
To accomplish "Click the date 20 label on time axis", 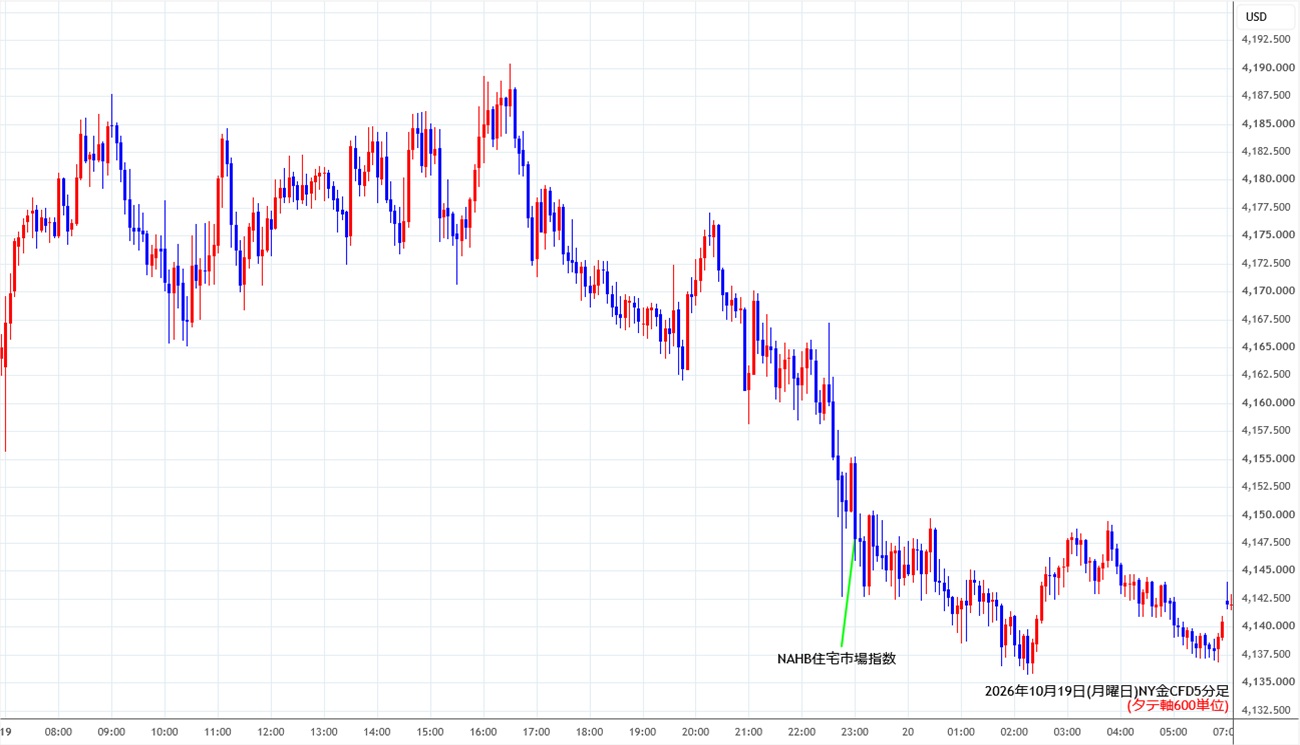I will pyautogui.click(x=907, y=732).
